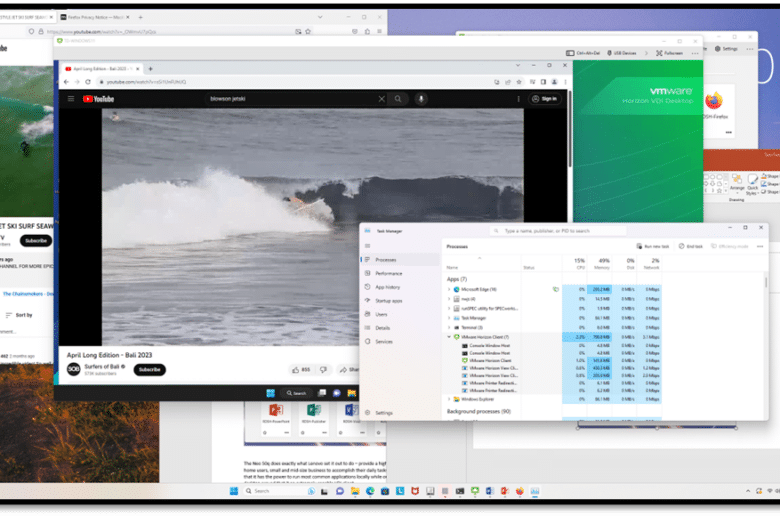Open Chrome profile avatar icon
Viewport: 780px width, 516px height.
point(554,82)
